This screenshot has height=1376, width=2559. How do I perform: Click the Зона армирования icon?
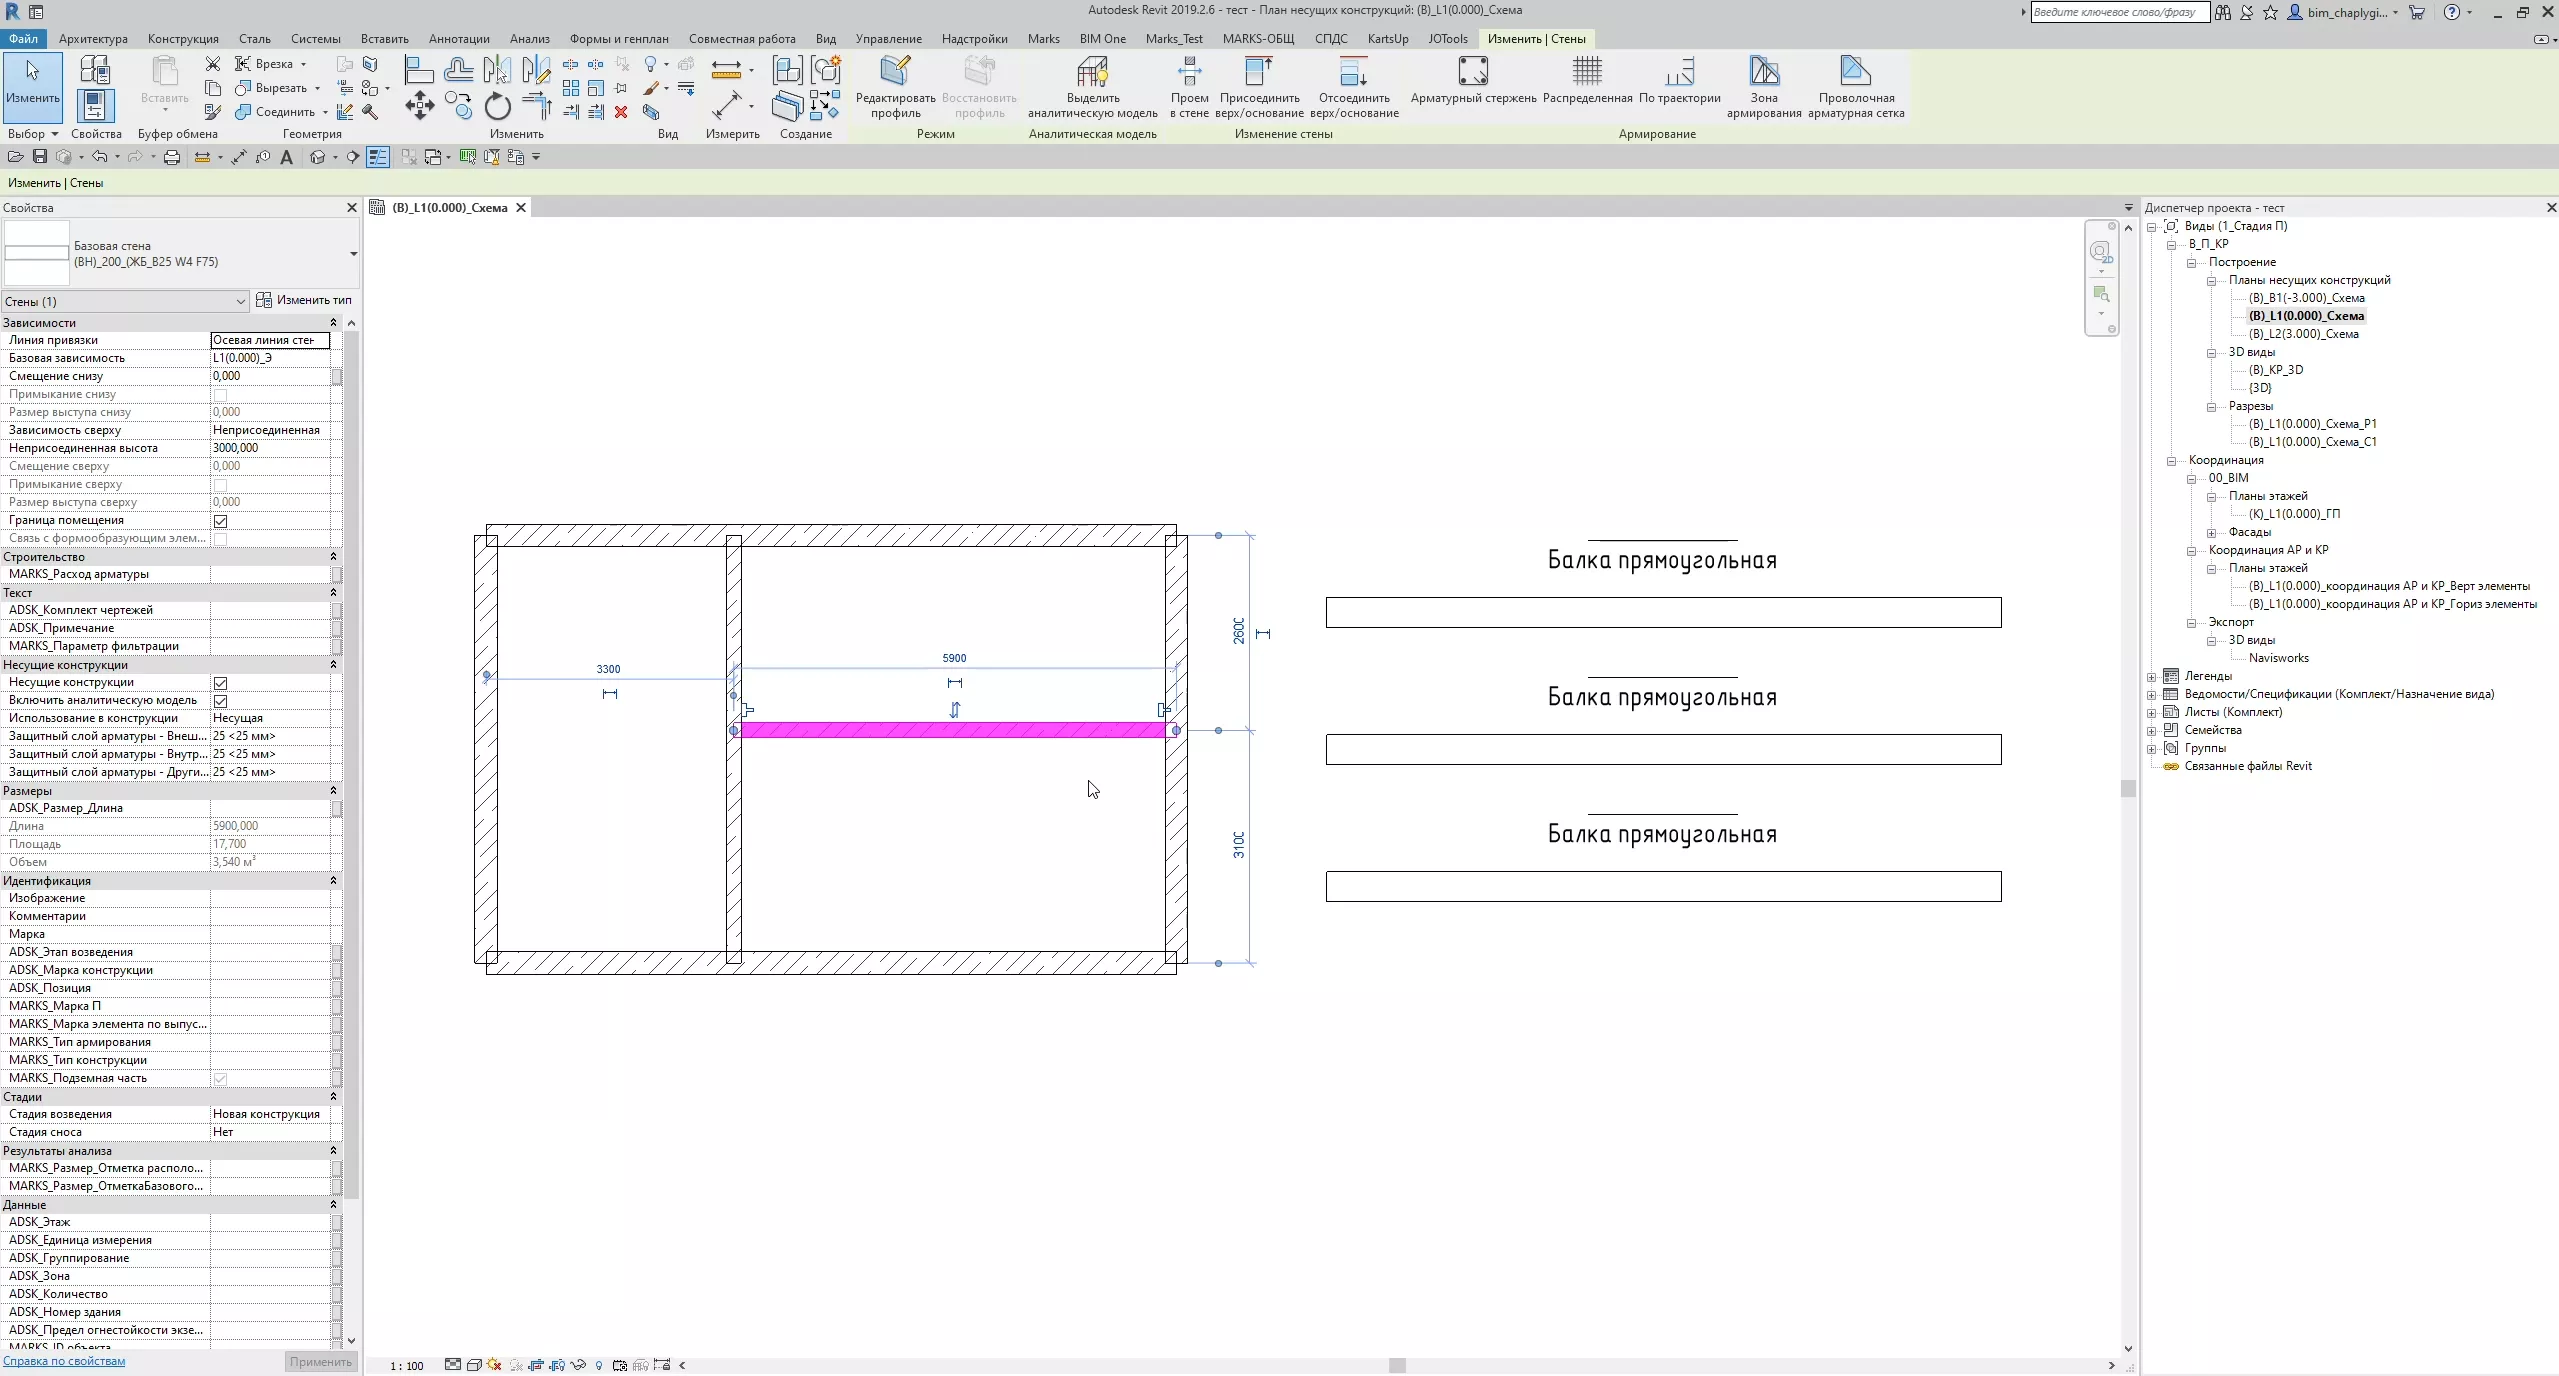click(x=1764, y=72)
